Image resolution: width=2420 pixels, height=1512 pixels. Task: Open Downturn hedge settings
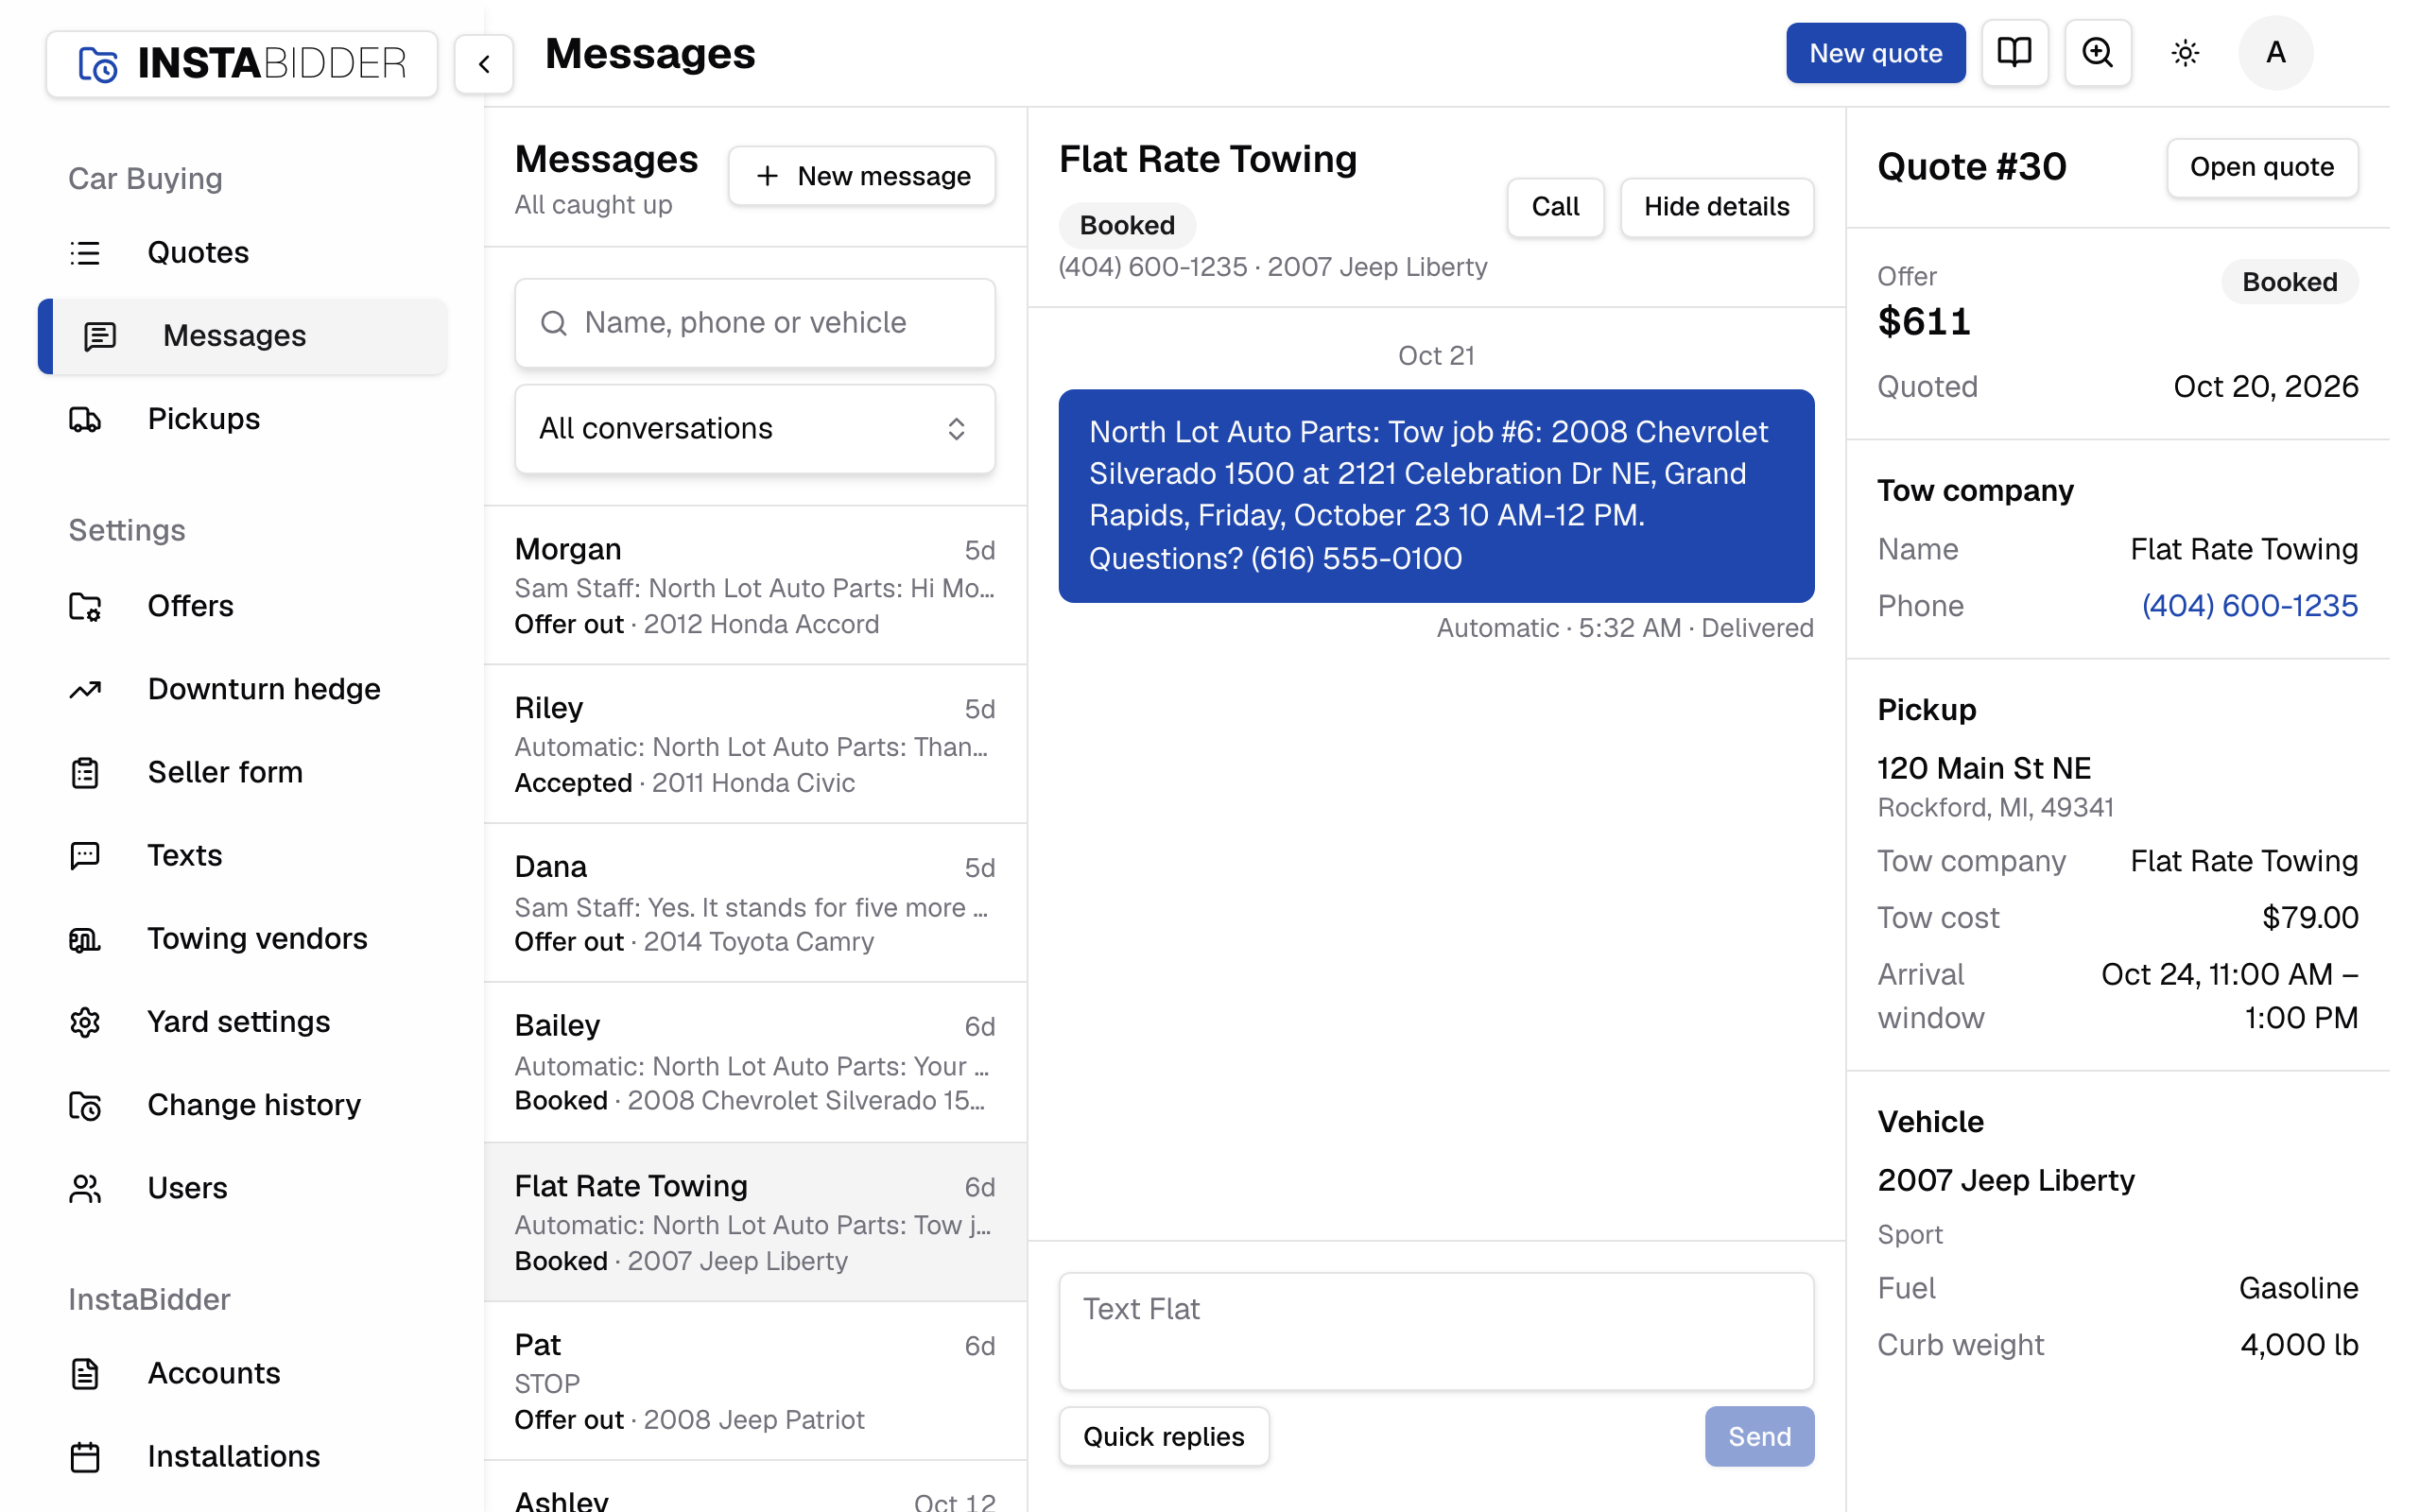click(242, 689)
